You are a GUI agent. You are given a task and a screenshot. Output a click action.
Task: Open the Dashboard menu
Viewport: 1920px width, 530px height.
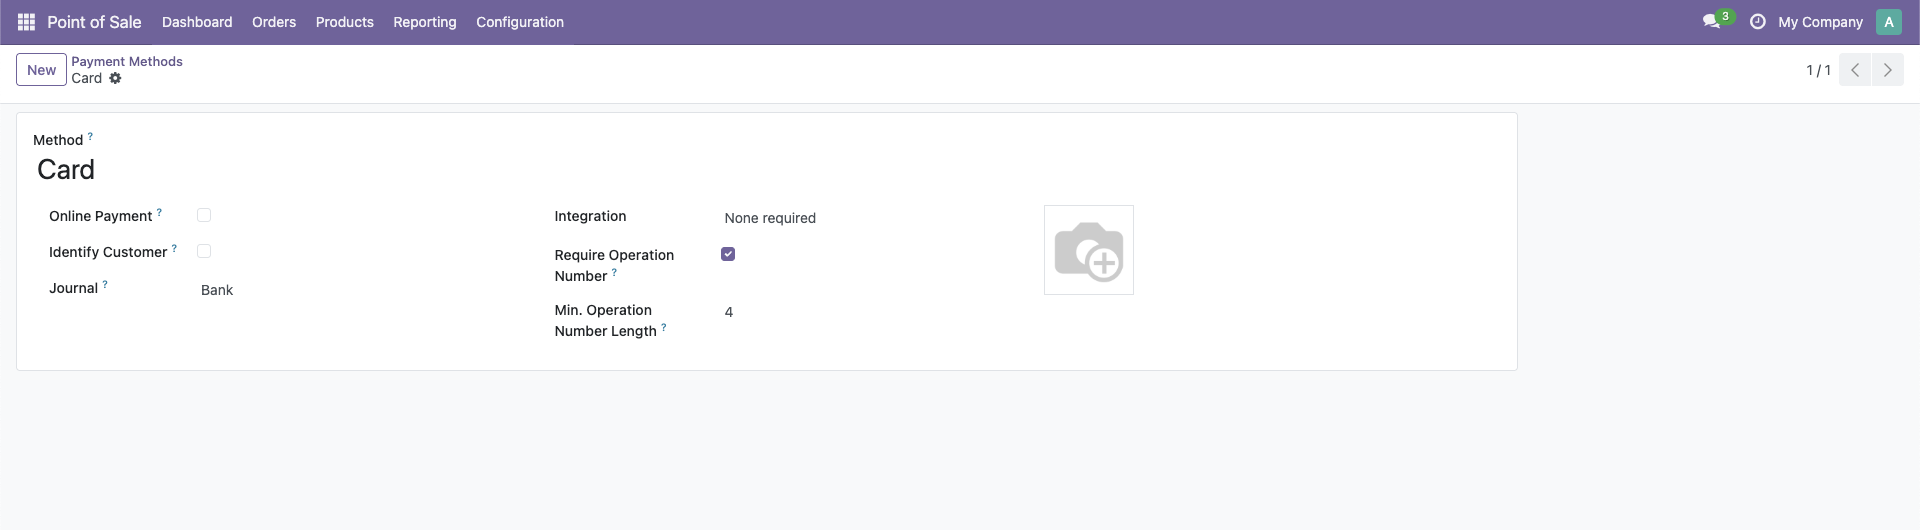(x=197, y=22)
